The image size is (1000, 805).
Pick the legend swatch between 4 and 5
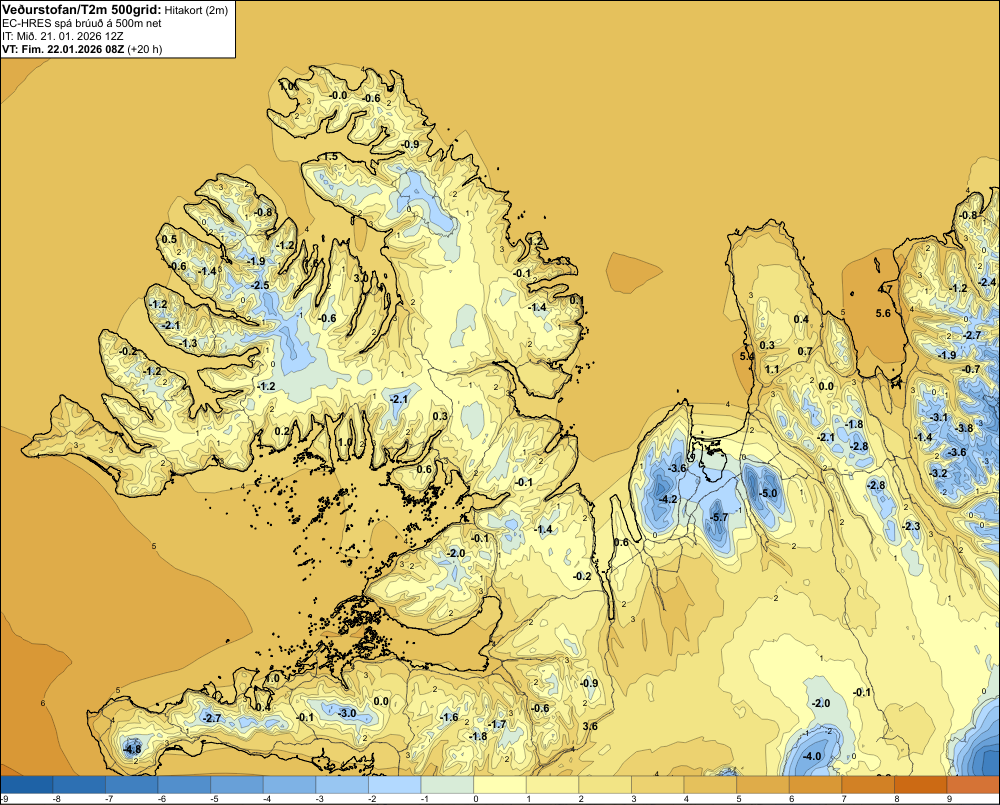tap(710, 785)
